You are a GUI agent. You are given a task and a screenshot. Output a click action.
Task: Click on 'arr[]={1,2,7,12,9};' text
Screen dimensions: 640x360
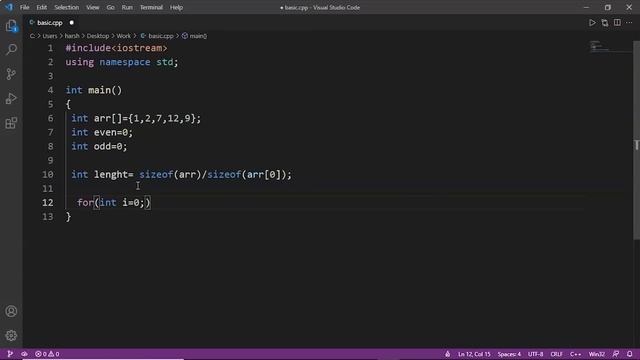tap(147, 118)
